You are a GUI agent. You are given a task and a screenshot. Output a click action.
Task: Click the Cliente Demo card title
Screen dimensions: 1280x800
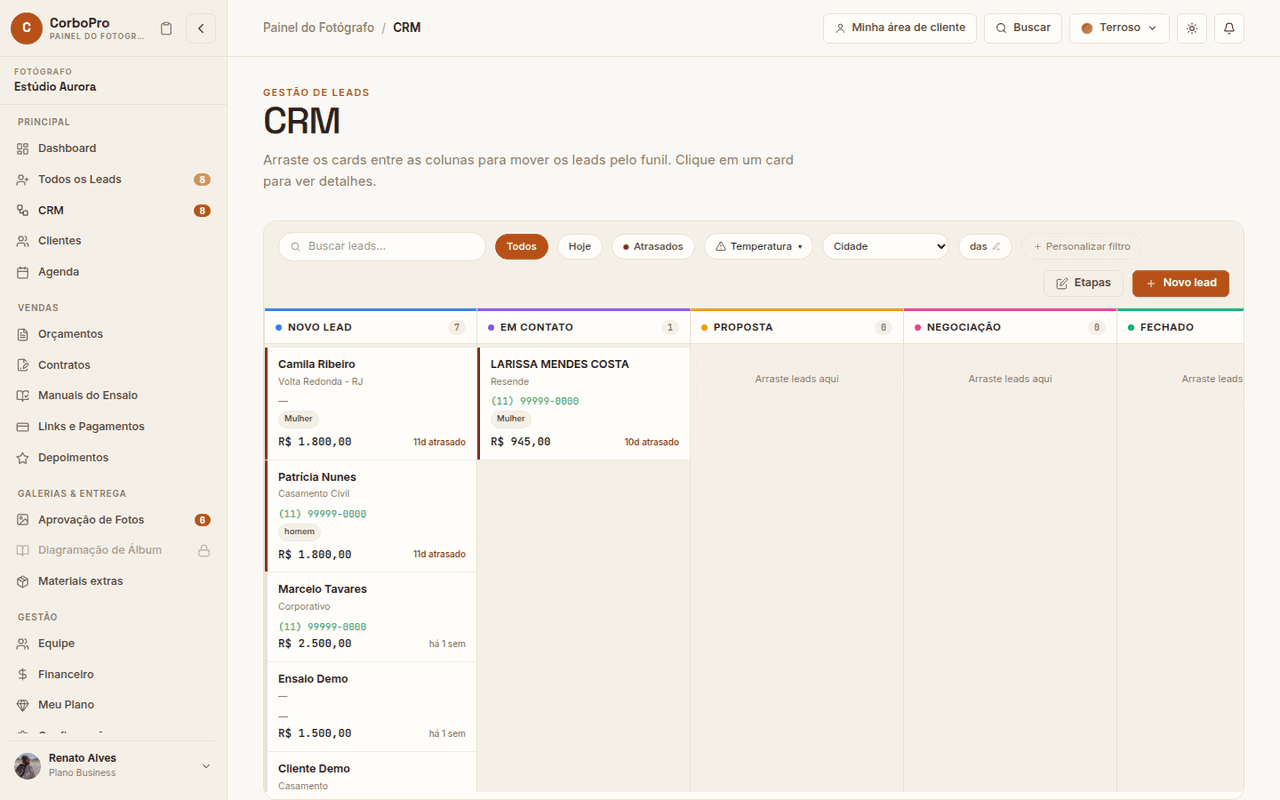[314, 769]
